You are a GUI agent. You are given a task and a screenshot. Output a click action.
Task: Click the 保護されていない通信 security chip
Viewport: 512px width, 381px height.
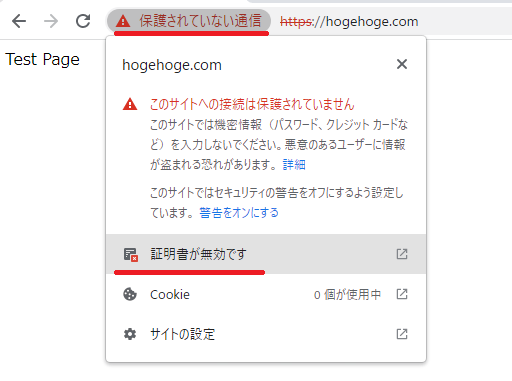click(189, 21)
